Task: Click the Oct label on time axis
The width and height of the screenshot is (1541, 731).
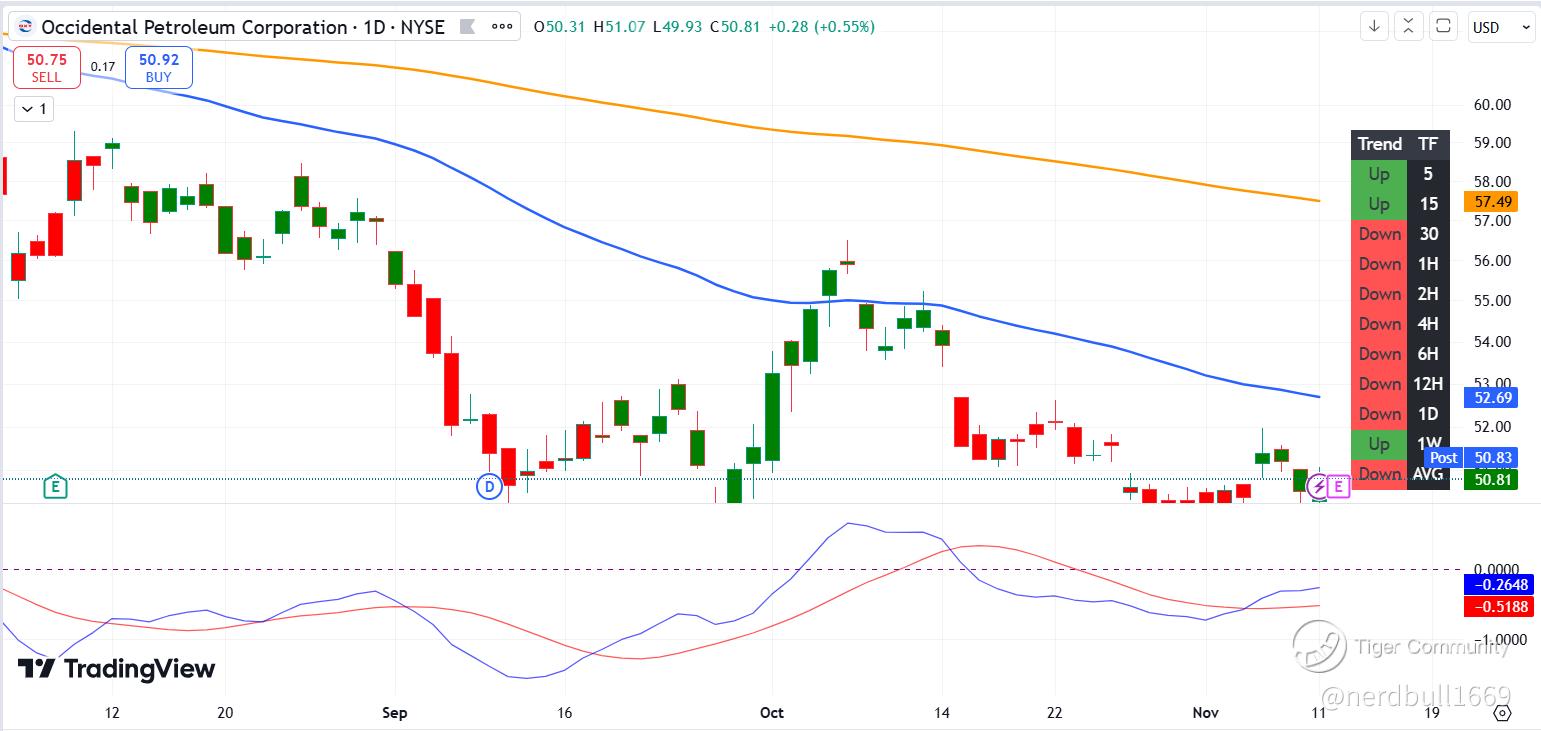Action: coord(772,713)
